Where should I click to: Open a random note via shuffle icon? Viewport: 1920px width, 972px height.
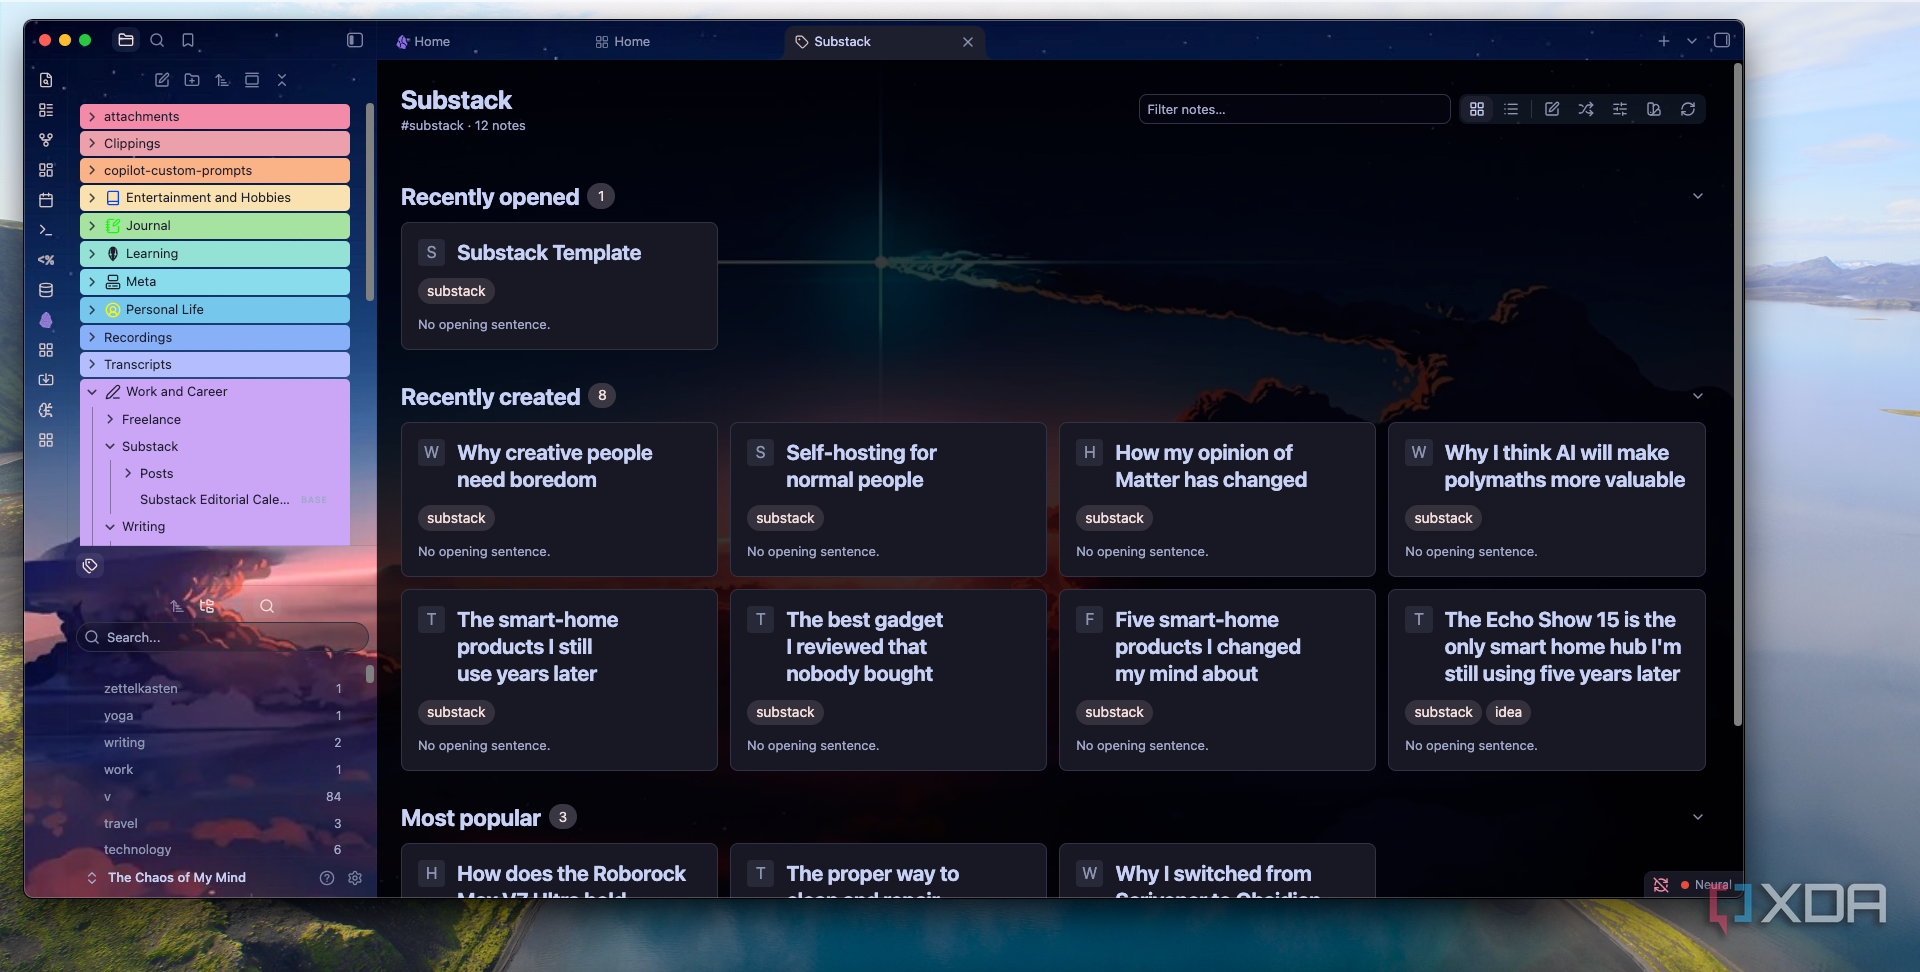(1586, 109)
